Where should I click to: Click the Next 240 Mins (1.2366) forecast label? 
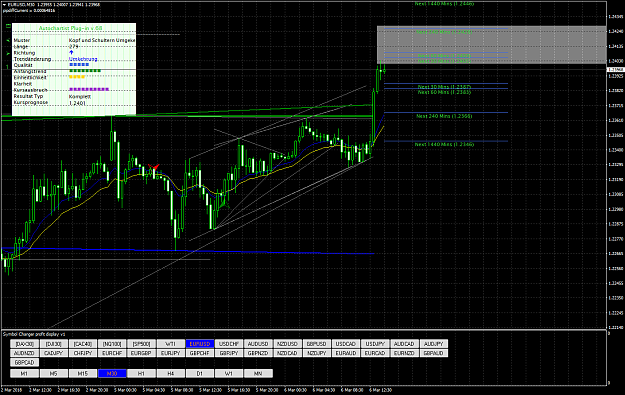coord(444,116)
